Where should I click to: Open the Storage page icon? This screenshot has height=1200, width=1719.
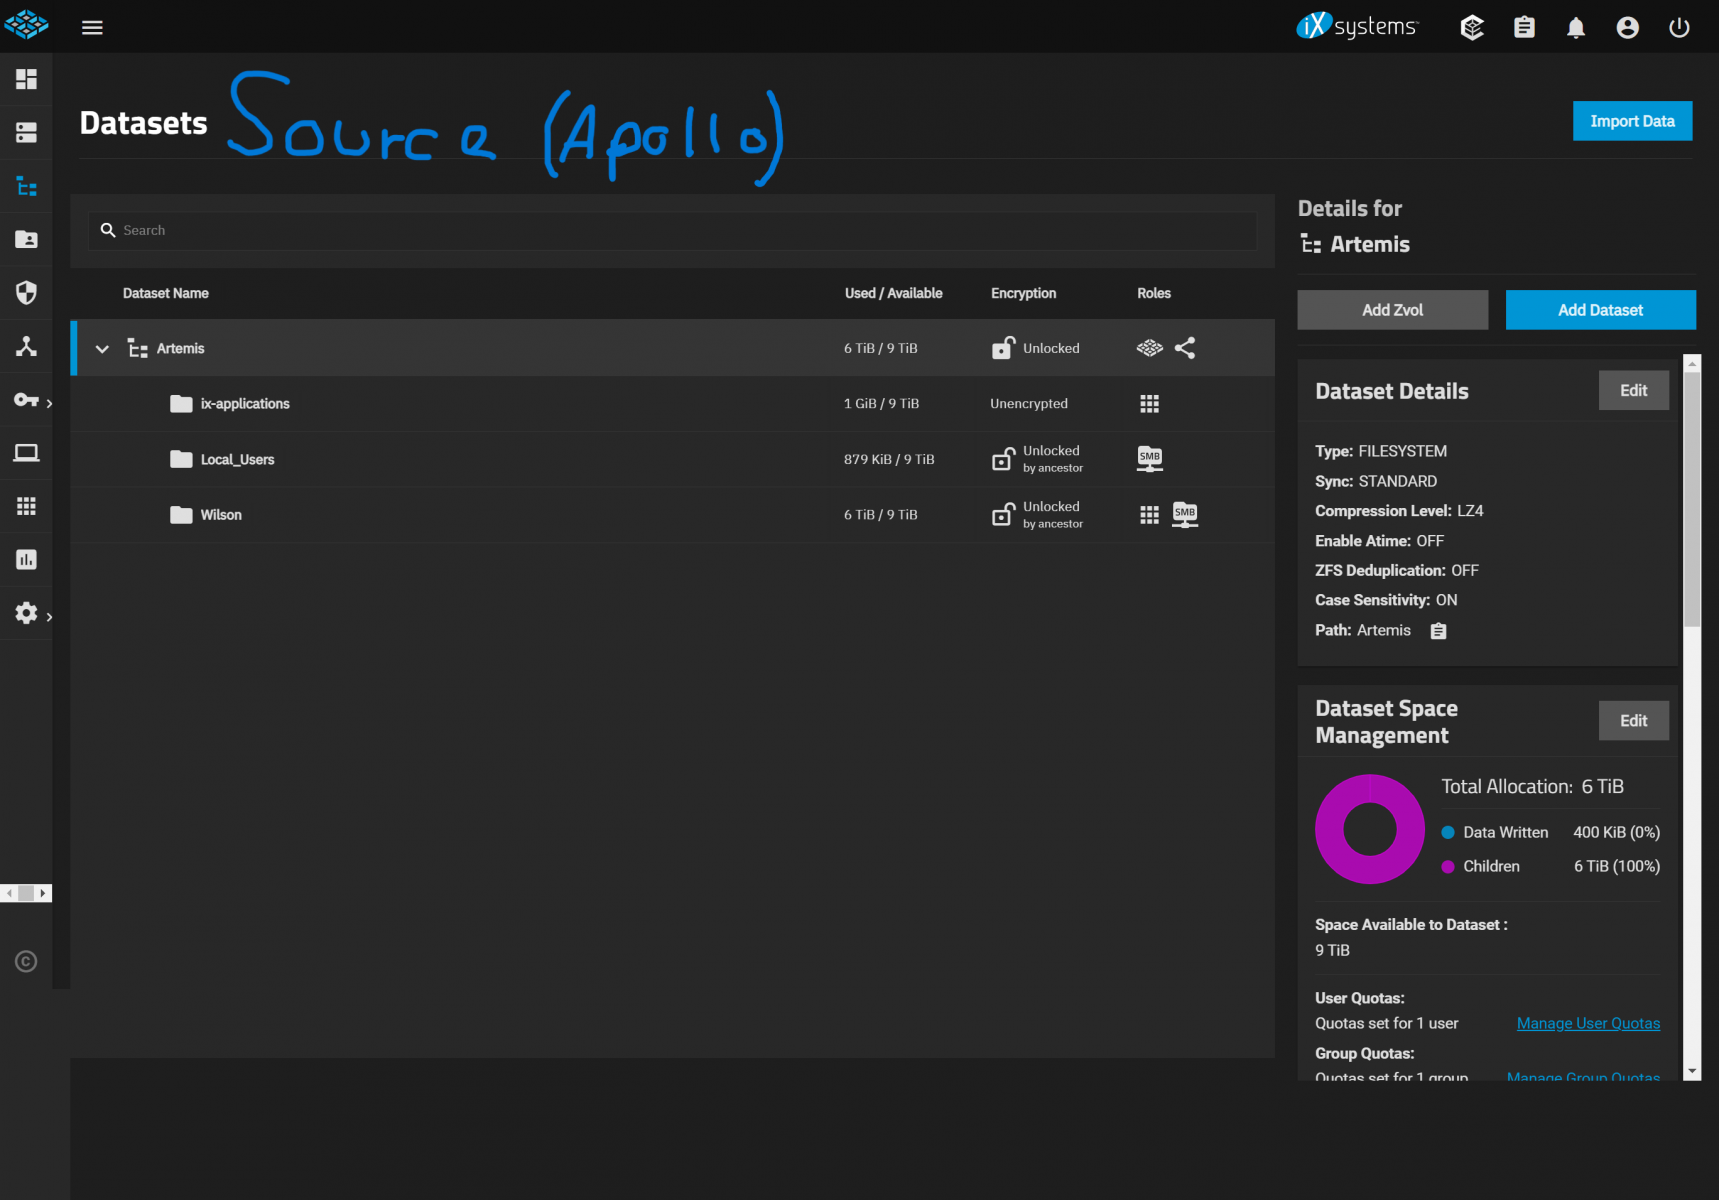tap(26, 132)
